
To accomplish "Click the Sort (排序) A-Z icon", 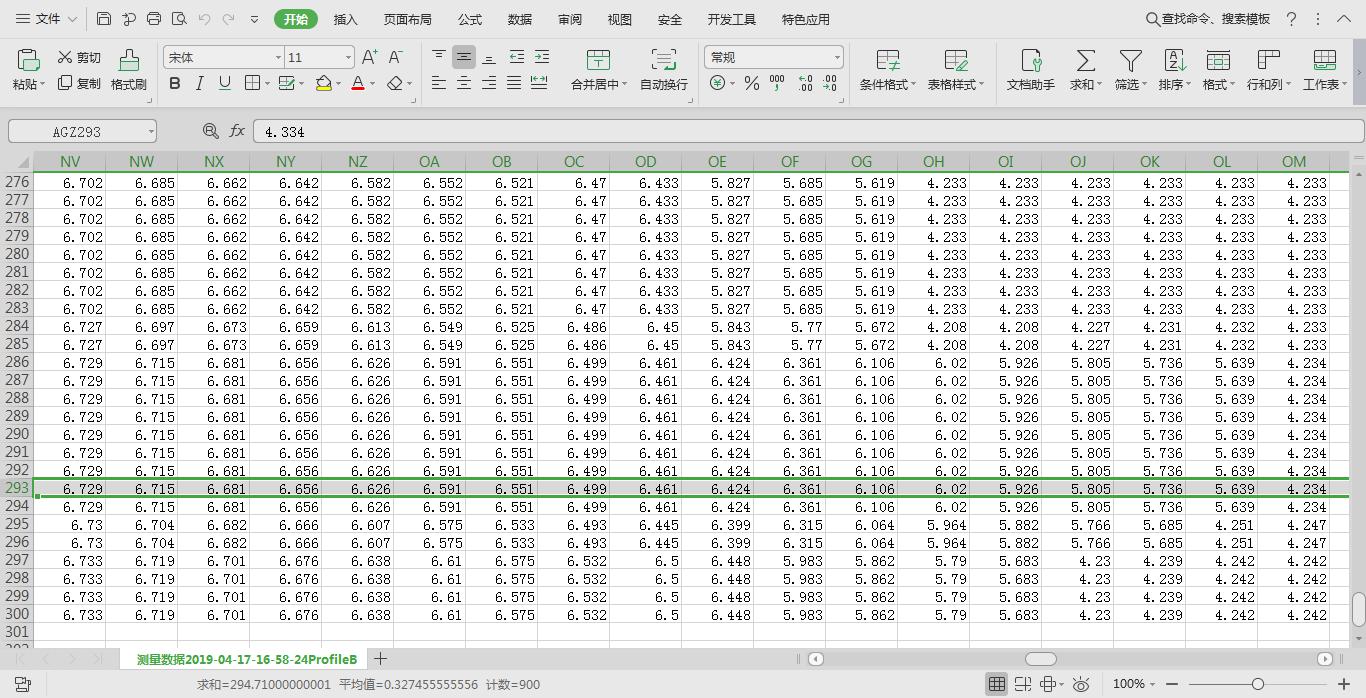I will tap(1174, 61).
